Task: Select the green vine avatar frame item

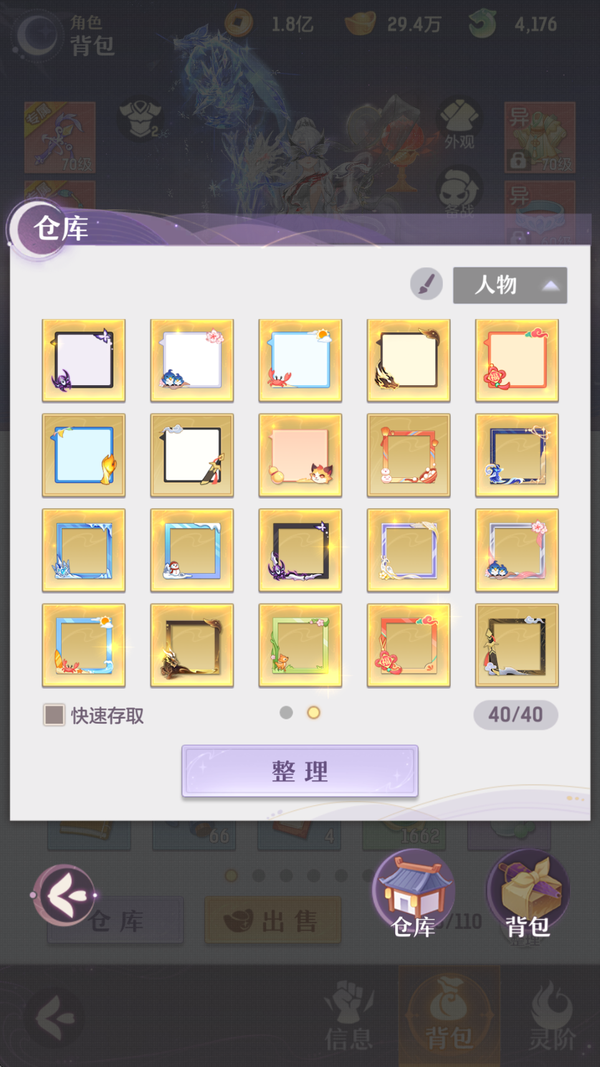Action: click(300, 645)
